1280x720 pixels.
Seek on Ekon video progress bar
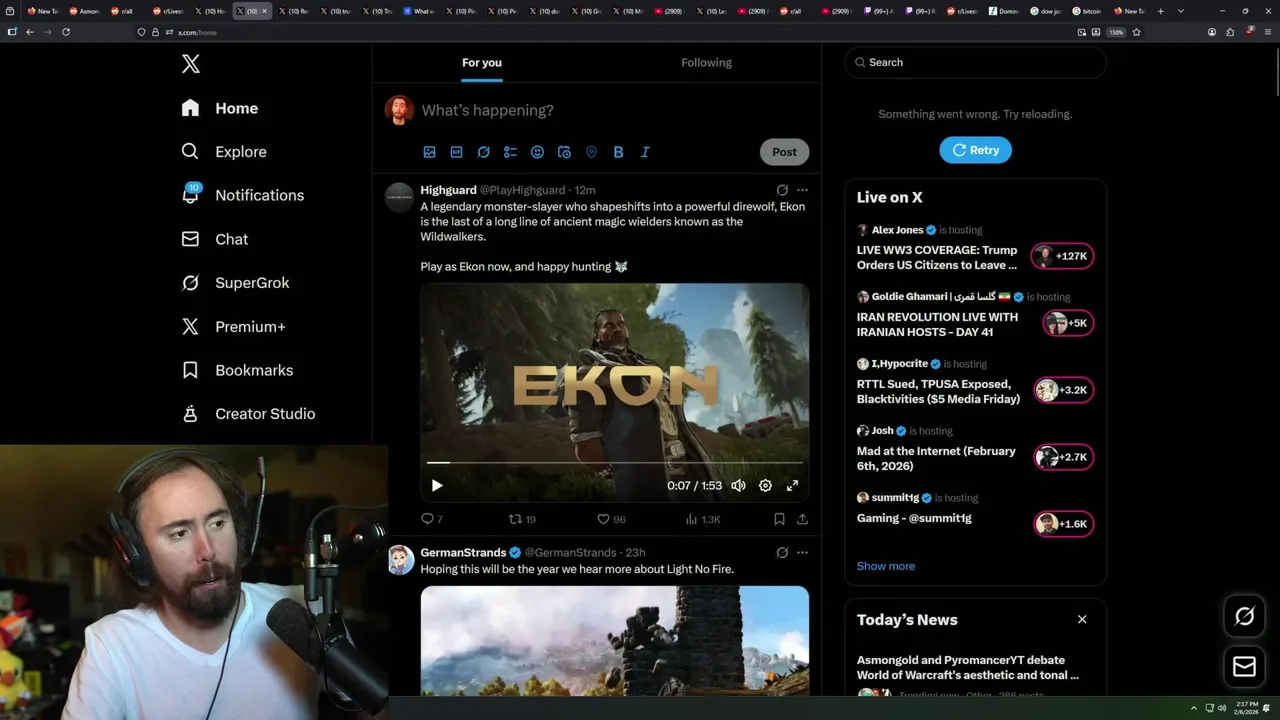(615, 463)
